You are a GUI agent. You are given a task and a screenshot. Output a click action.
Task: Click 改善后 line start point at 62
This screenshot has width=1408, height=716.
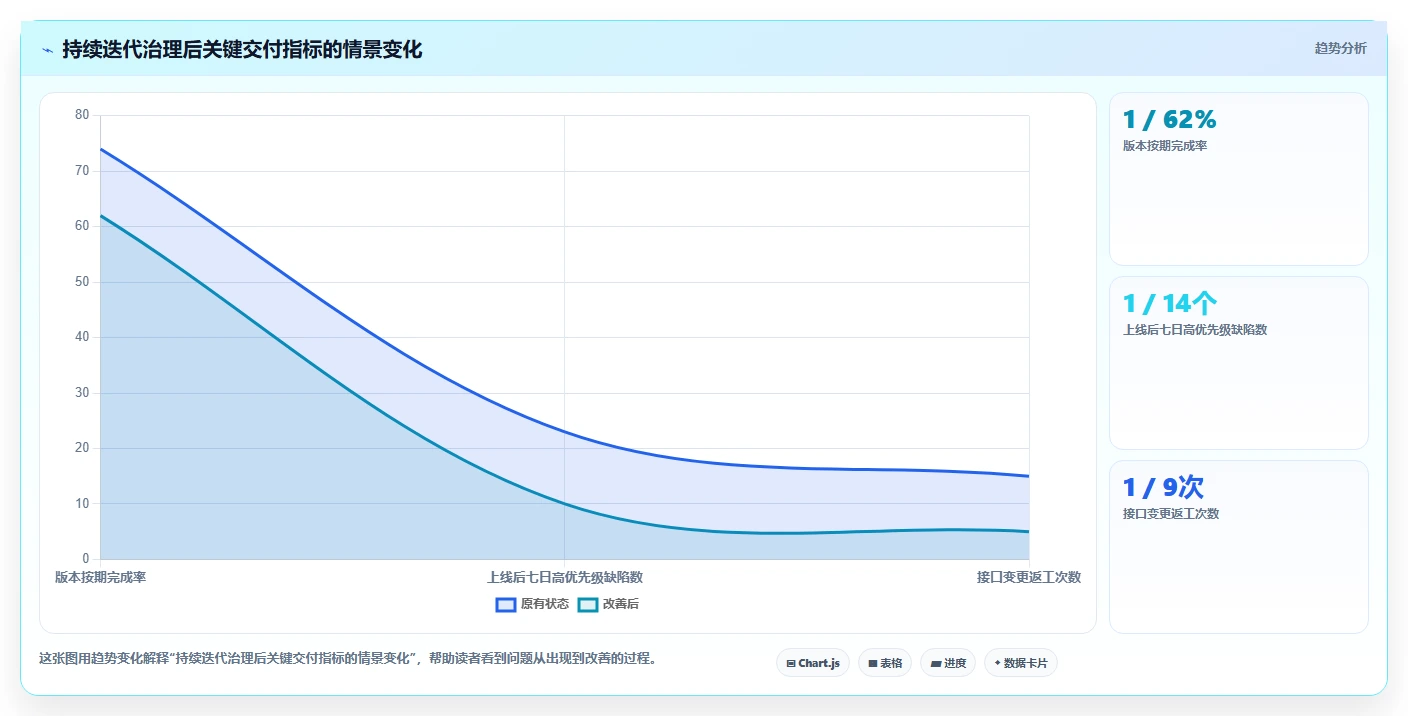pos(101,216)
